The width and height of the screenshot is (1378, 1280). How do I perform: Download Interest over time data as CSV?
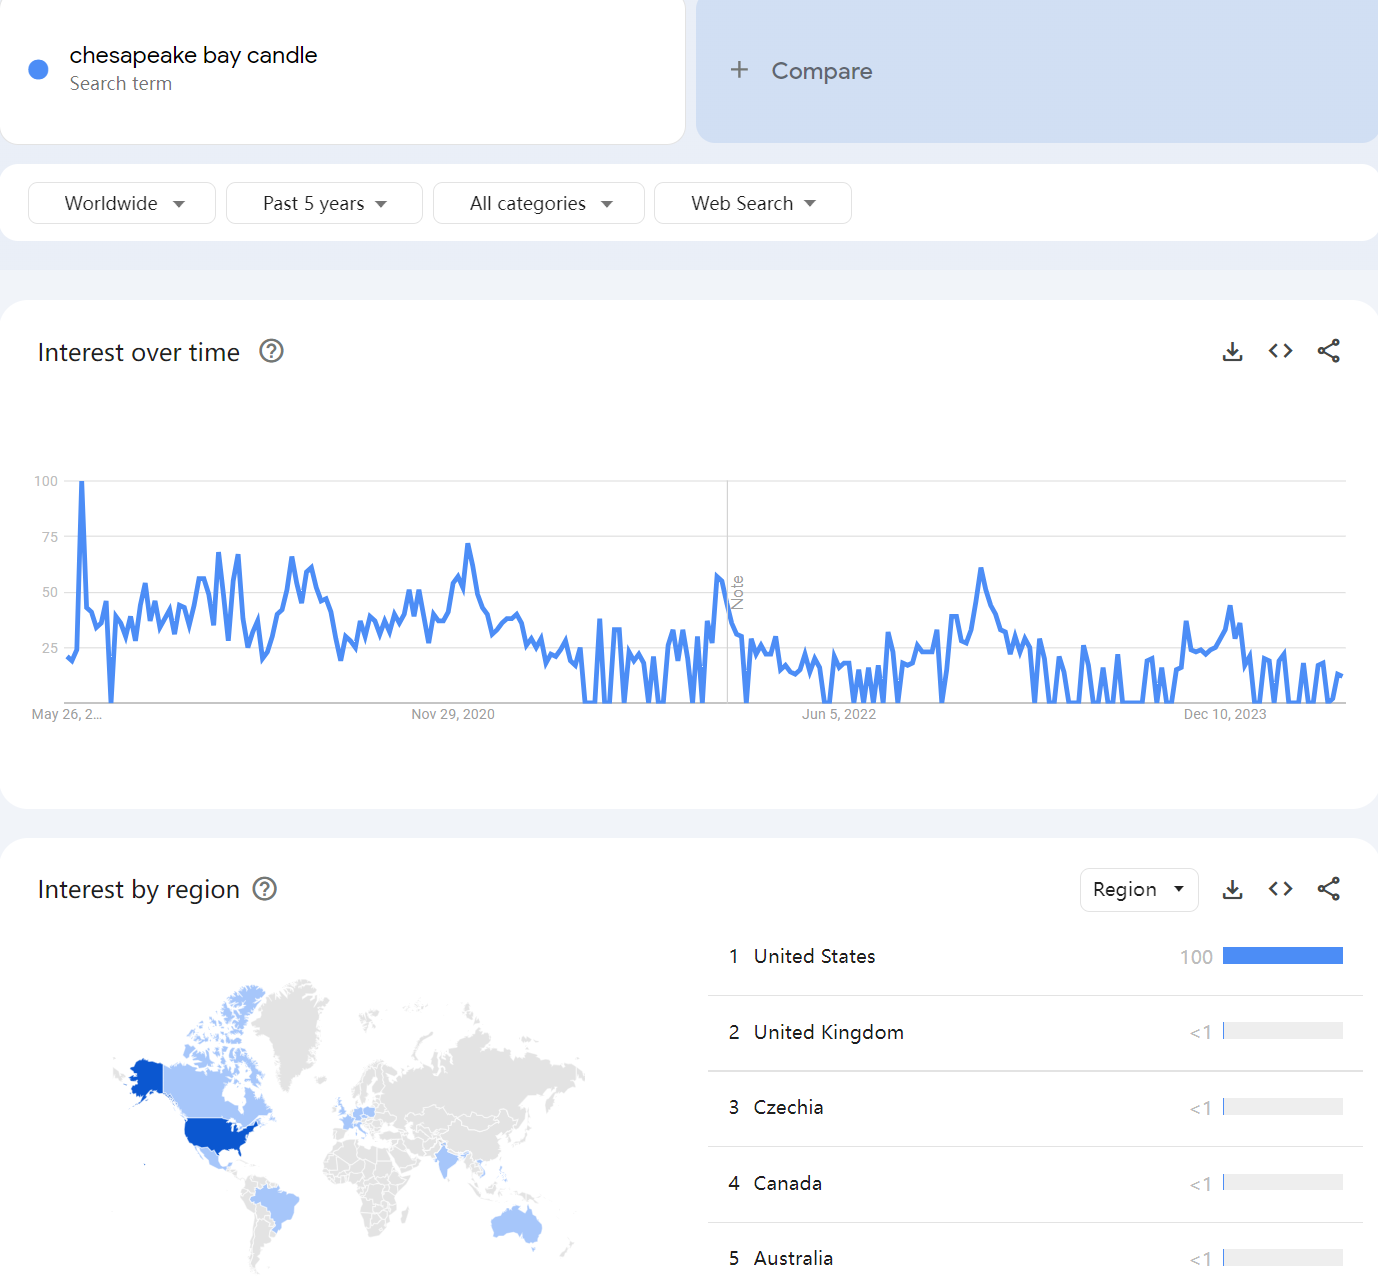click(1232, 351)
